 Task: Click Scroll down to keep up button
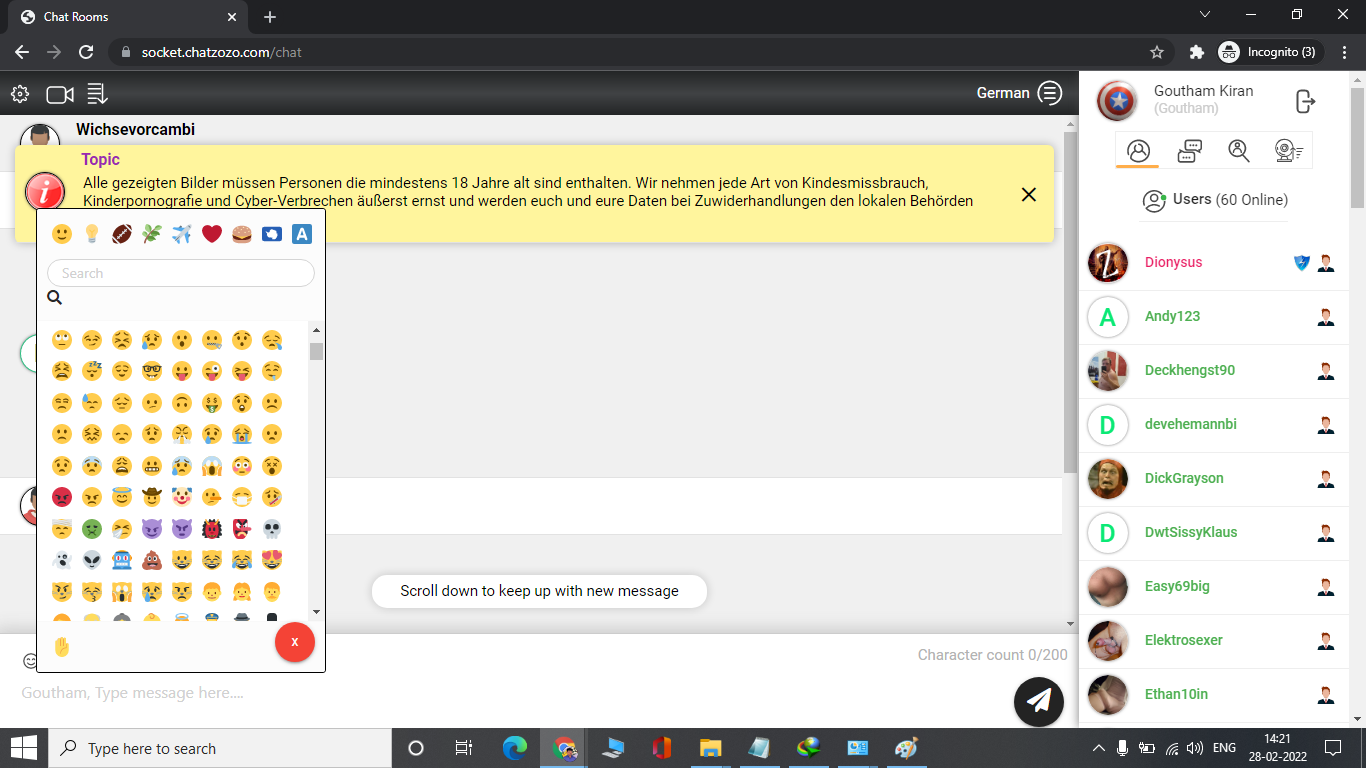(539, 591)
